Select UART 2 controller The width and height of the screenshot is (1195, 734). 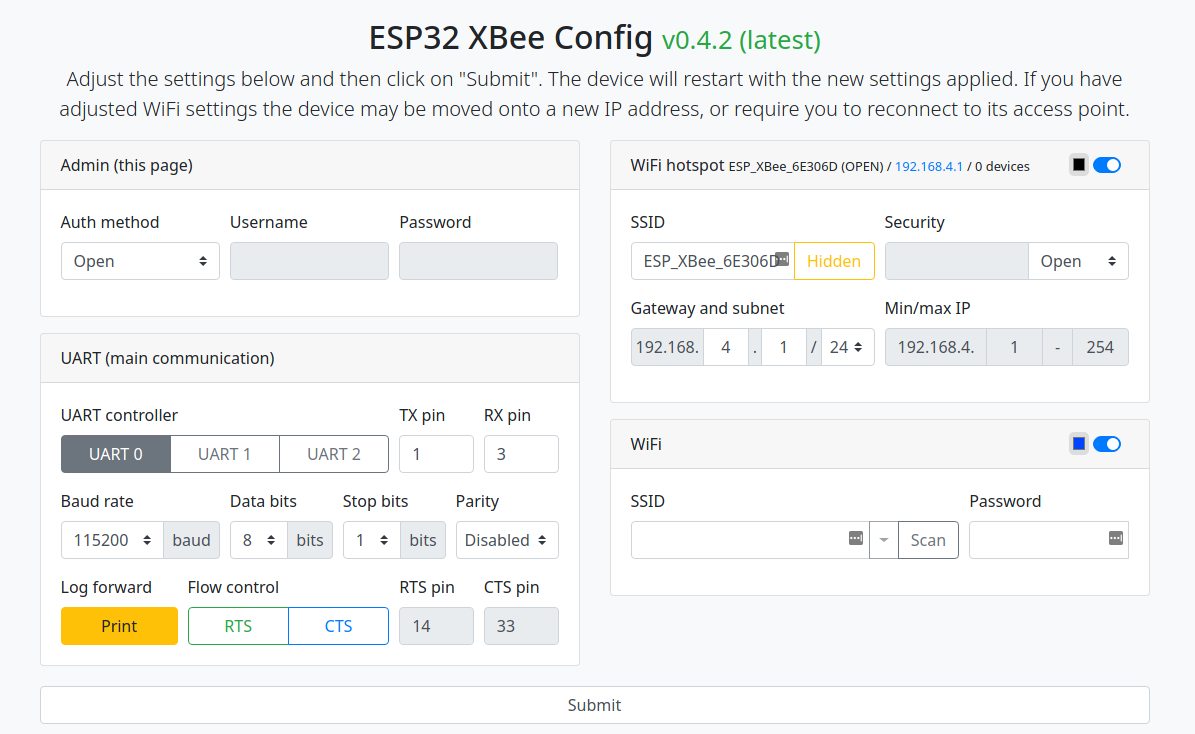(333, 453)
